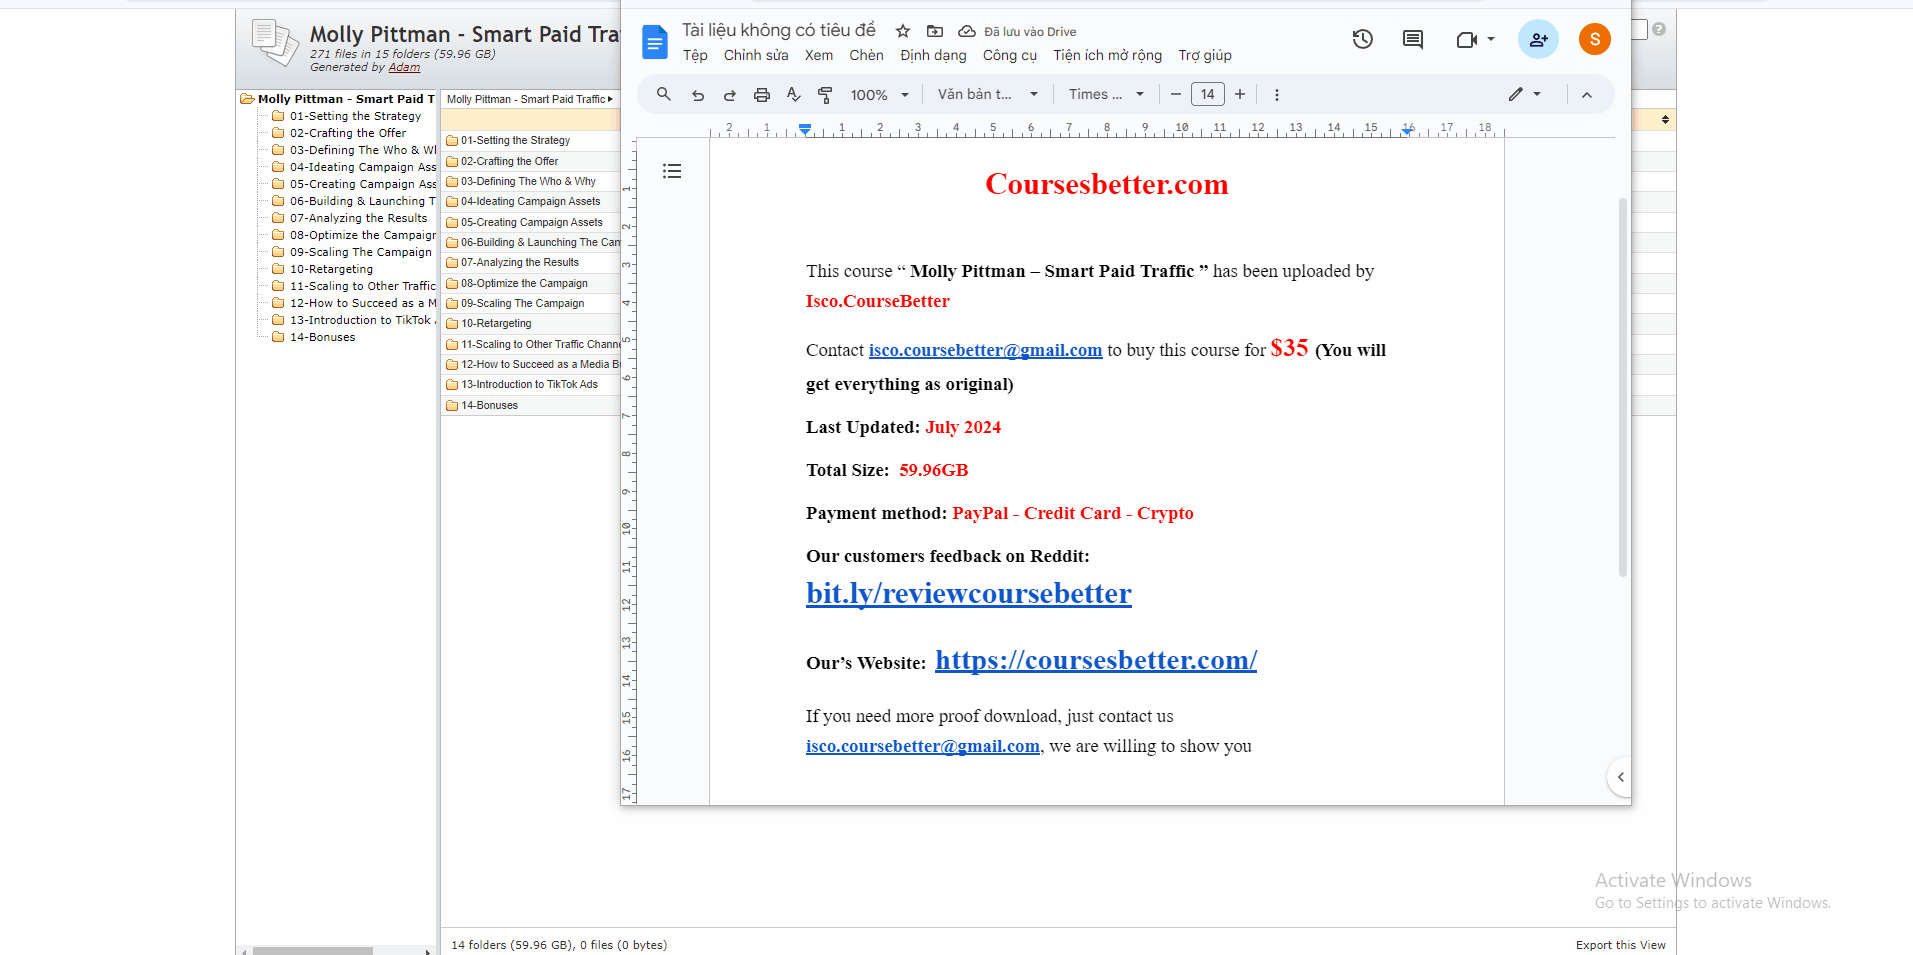Click the Google Docs home icon
This screenshot has height=955, width=1913.
point(655,43)
